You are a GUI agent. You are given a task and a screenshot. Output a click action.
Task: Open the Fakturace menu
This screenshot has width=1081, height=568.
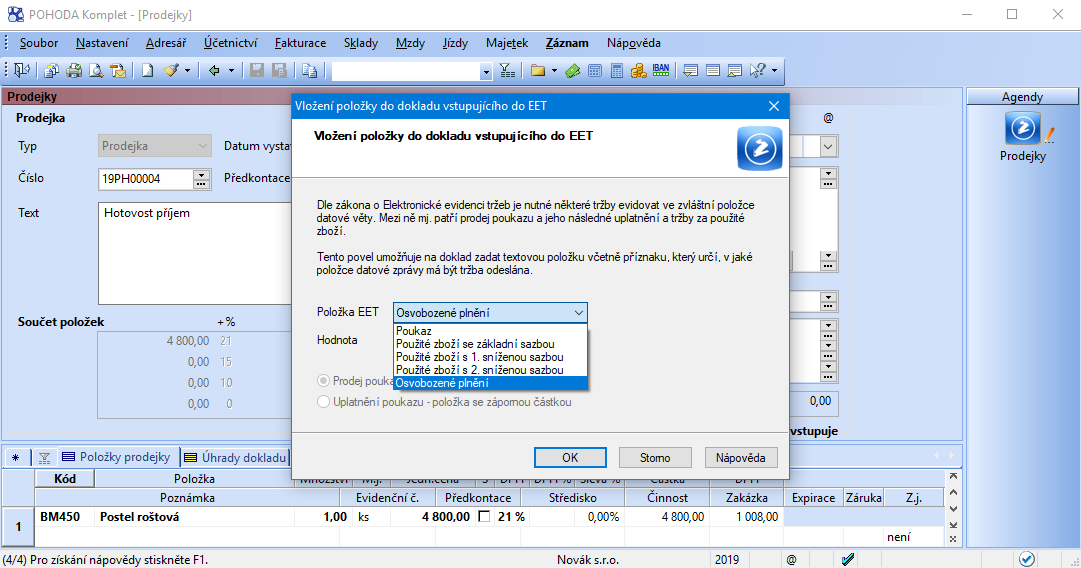[x=301, y=43]
